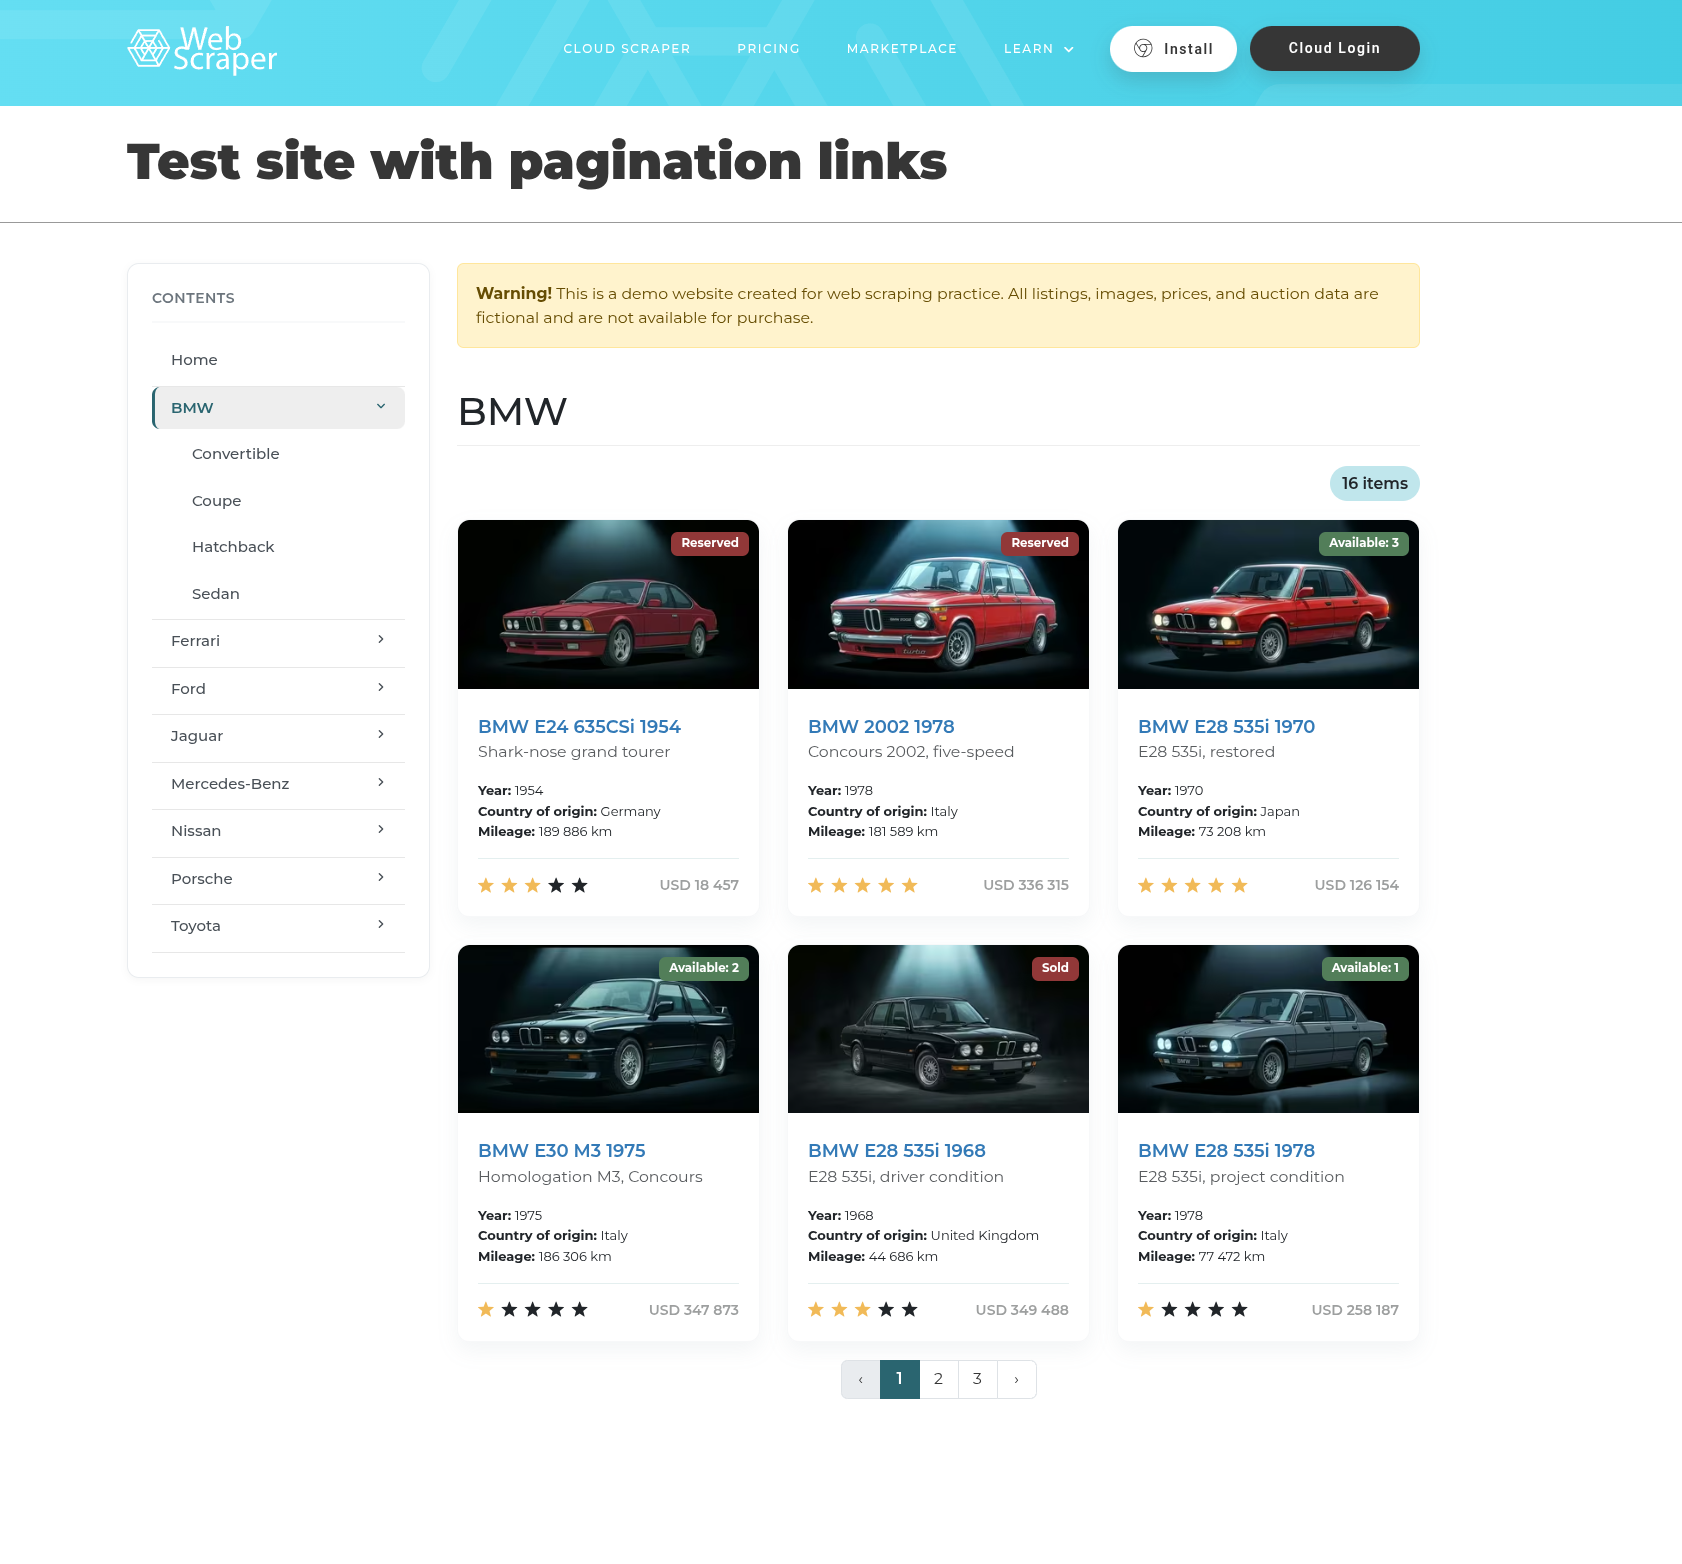
Task: Expand the Mercedes-Benz category chevron
Action: click(381, 783)
